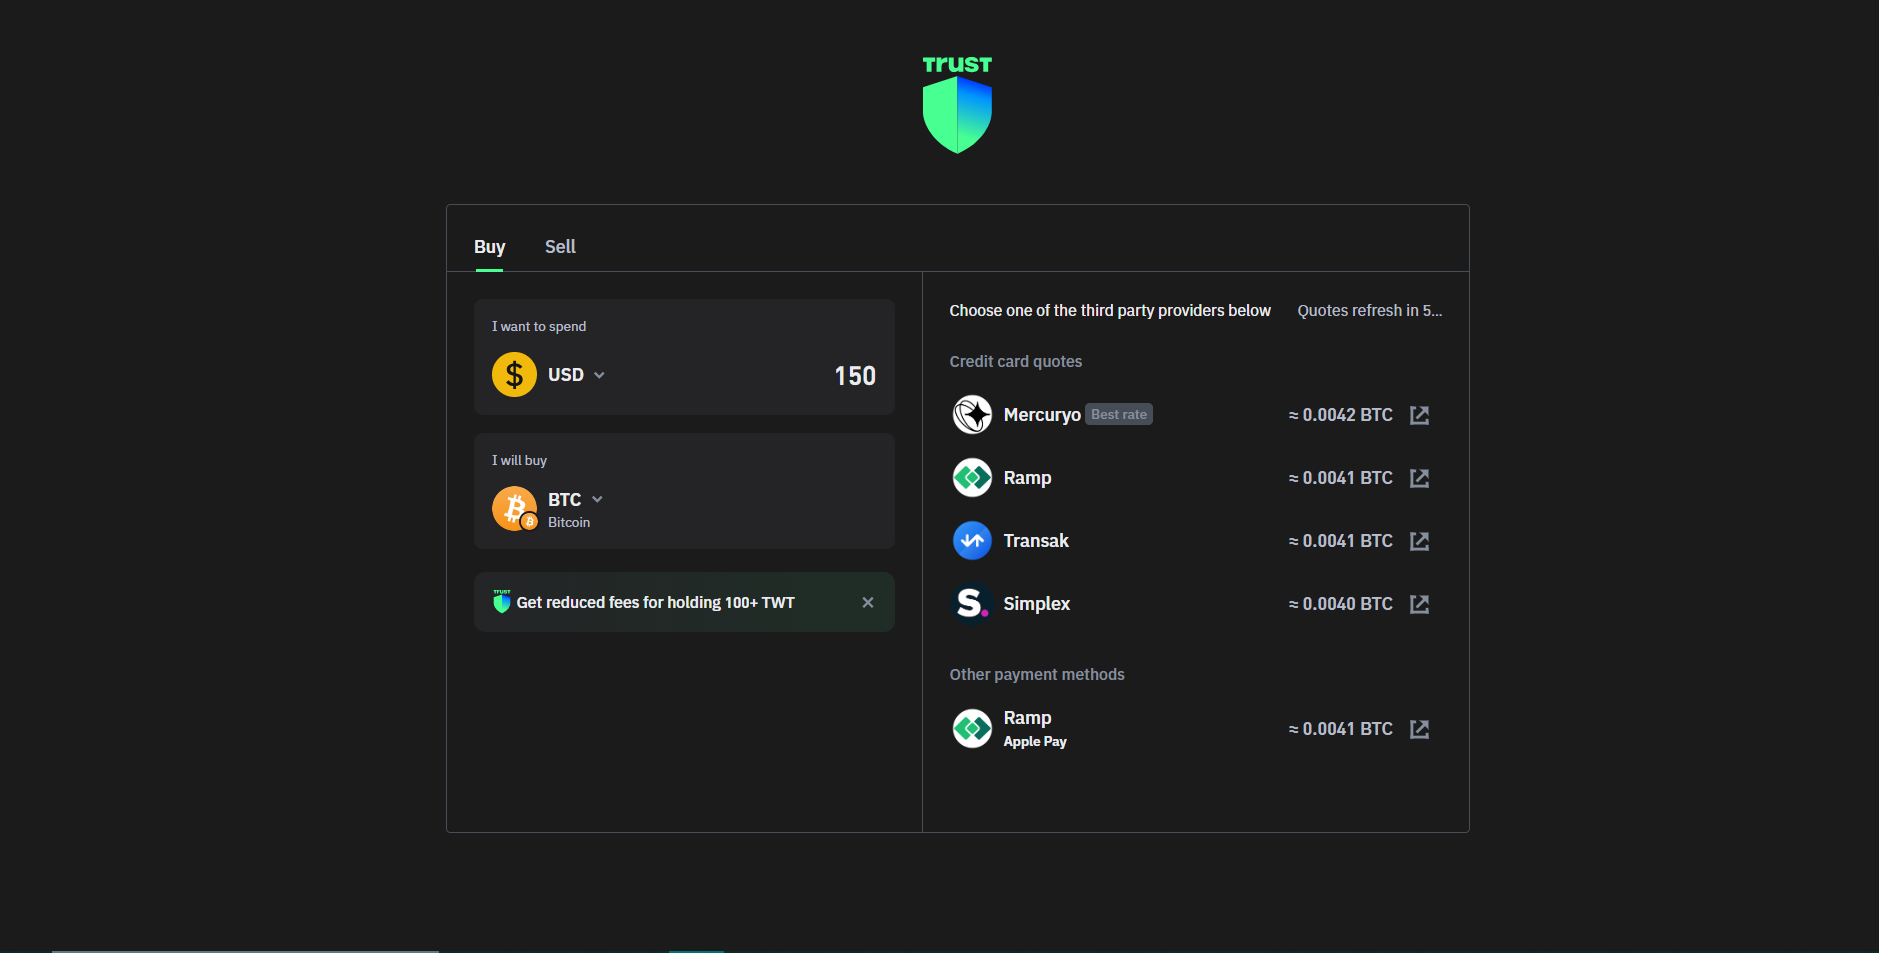This screenshot has width=1879, height=953.
Task: Click the small Trust shield icon in the banner
Action: (502, 601)
